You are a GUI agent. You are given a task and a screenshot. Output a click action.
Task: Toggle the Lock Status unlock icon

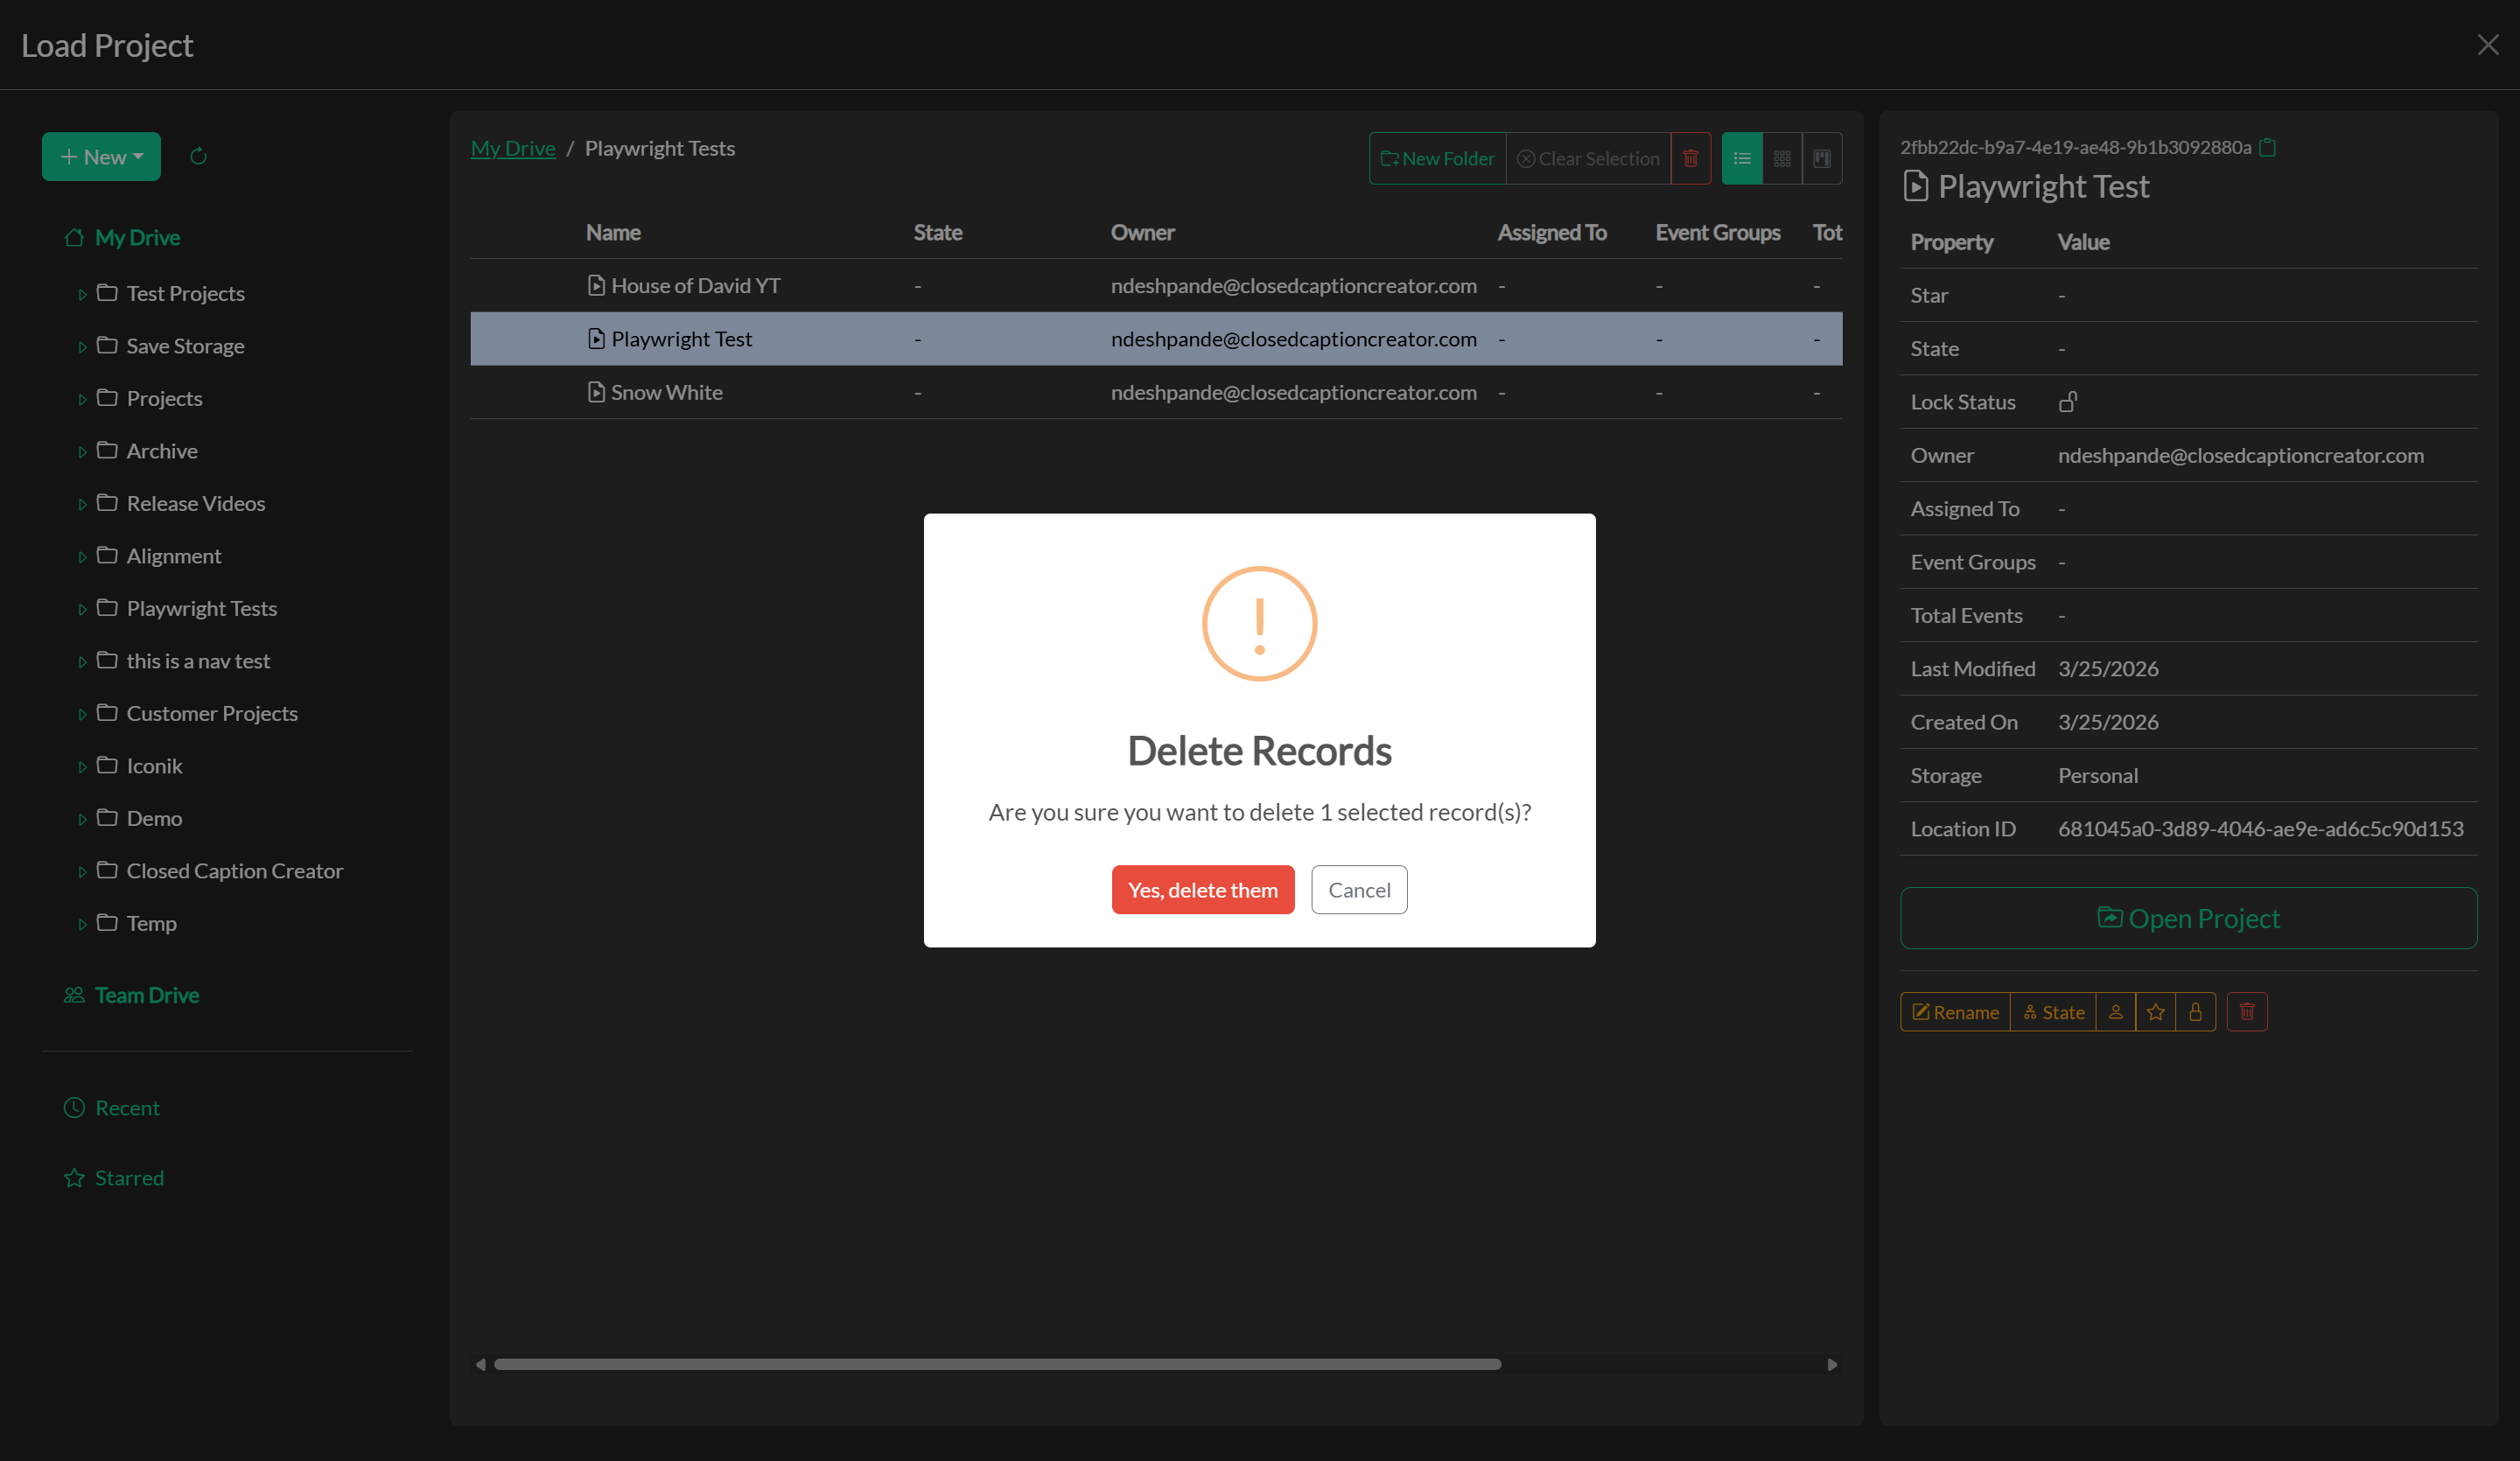pyautogui.click(x=2068, y=401)
